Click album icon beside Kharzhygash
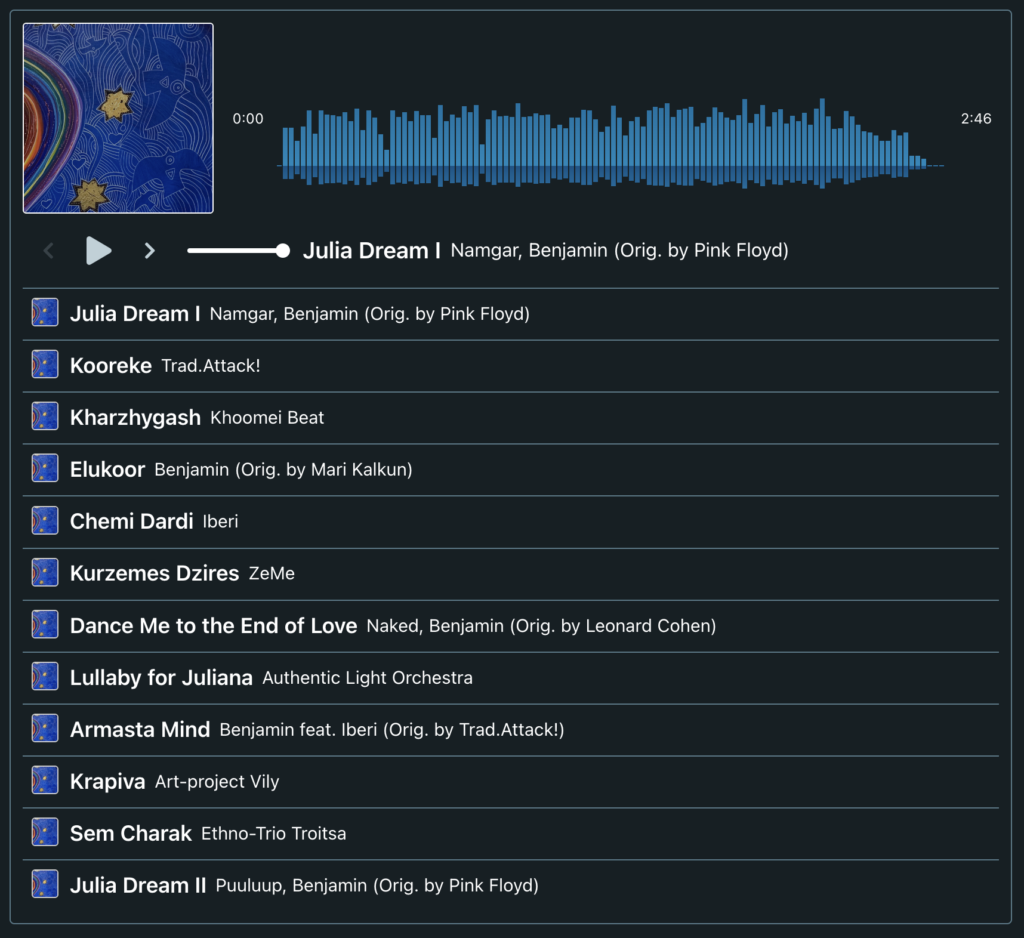The height and width of the screenshot is (938, 1024). click(44, 416)
